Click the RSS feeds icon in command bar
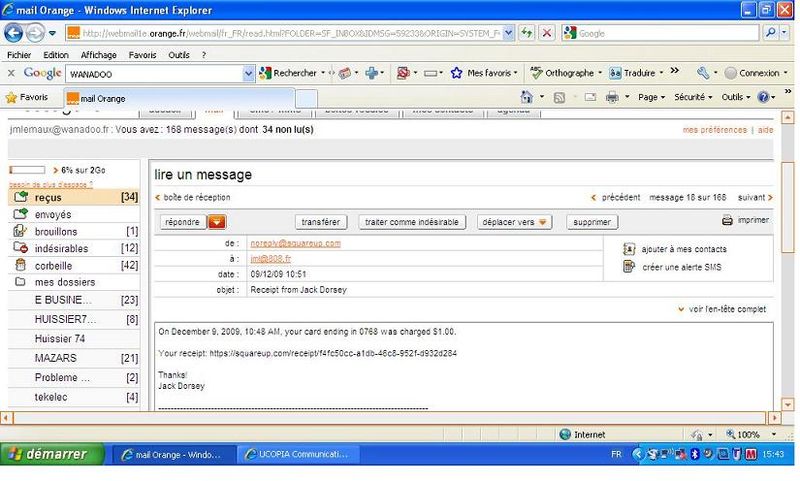Viewport: 800px width, 481px height. point(559,97)
